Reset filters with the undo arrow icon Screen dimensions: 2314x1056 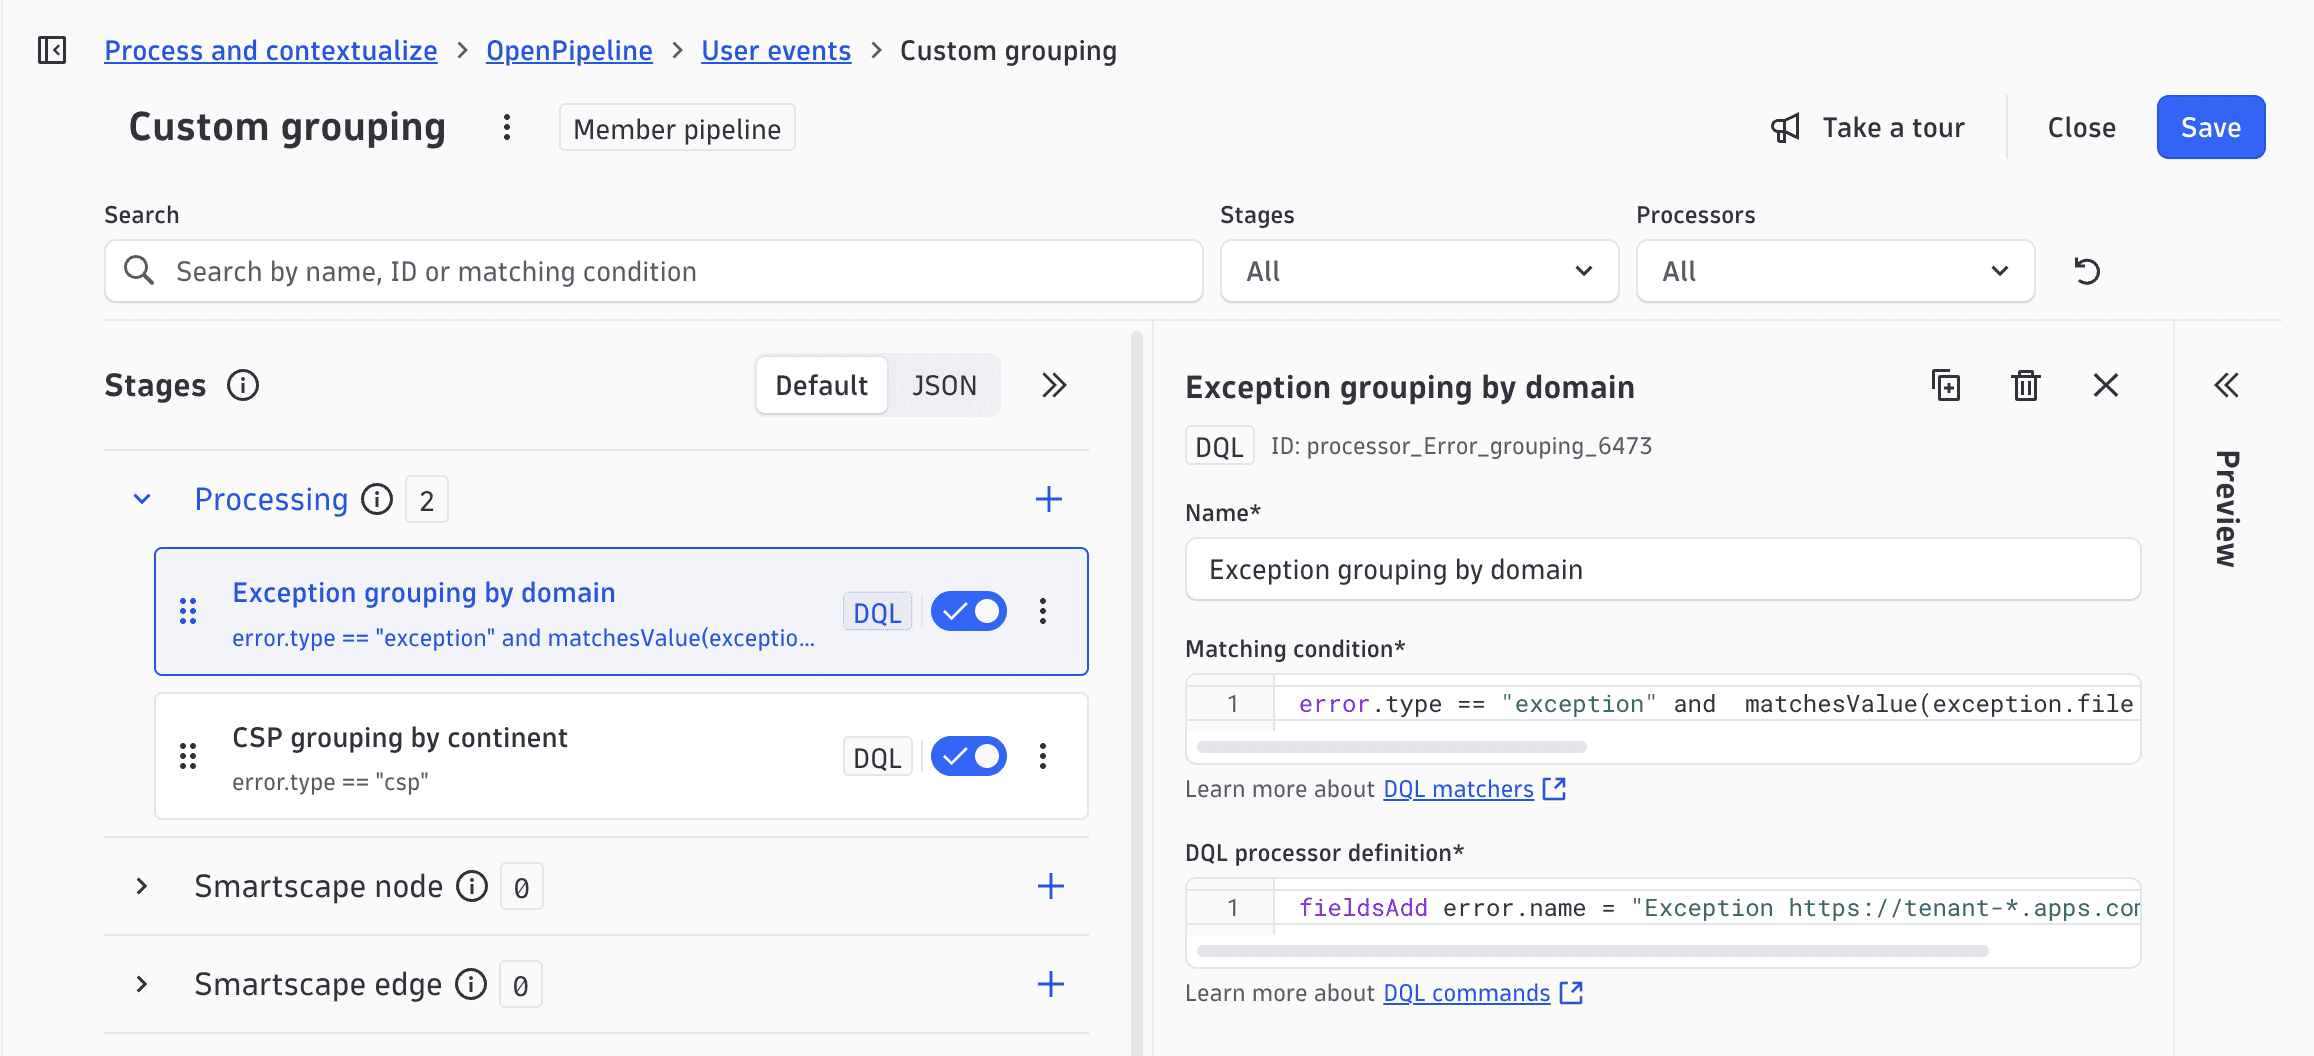coord(2087,271)
